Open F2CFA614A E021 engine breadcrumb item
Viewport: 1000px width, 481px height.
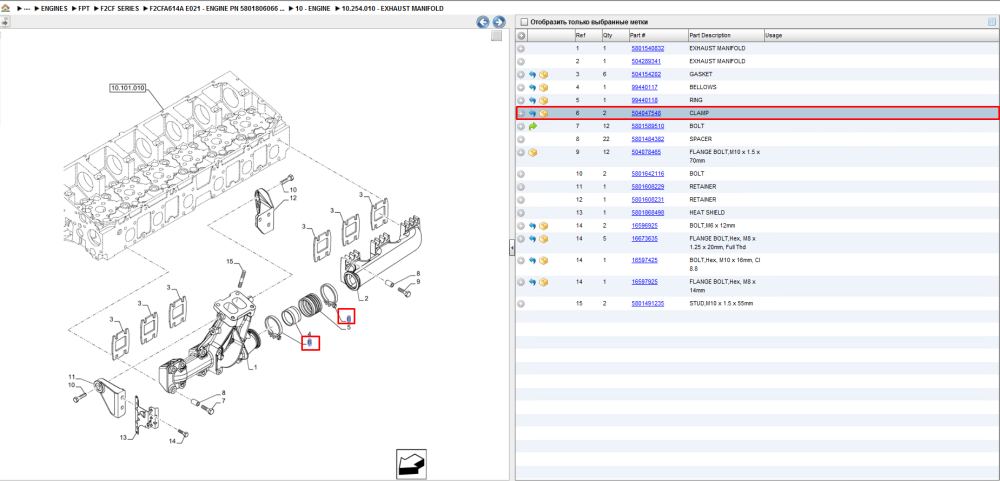tap(217, 9)
